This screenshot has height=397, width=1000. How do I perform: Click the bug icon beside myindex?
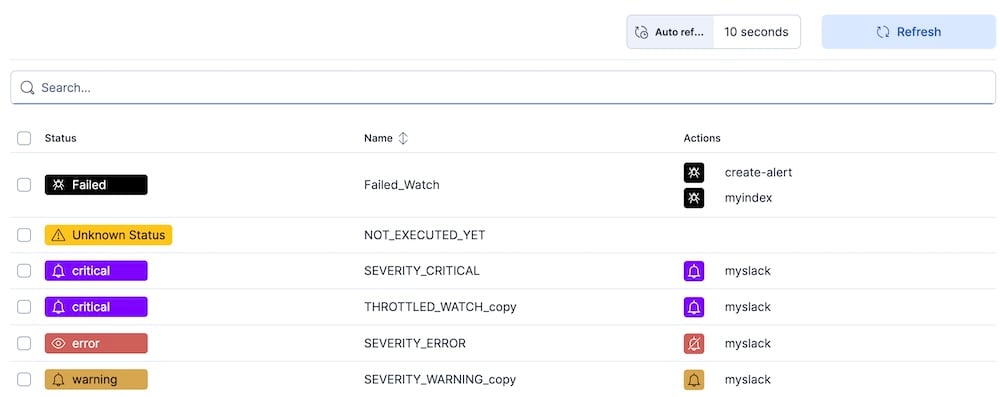pos(694,198)
